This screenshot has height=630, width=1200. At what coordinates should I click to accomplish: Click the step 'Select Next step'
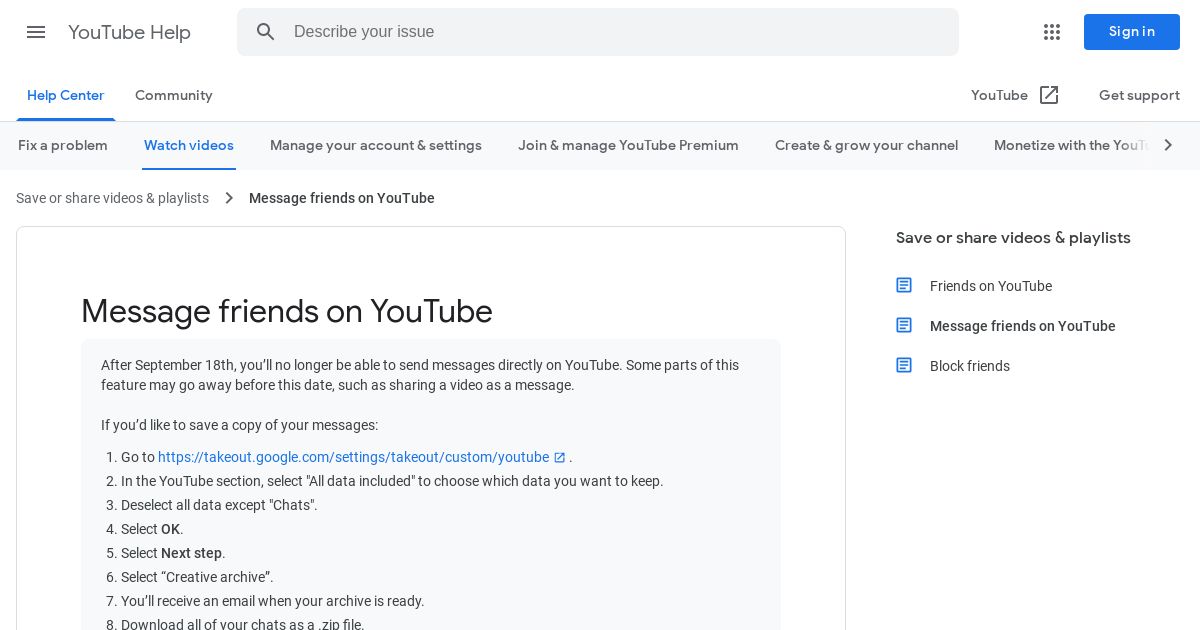173,553
